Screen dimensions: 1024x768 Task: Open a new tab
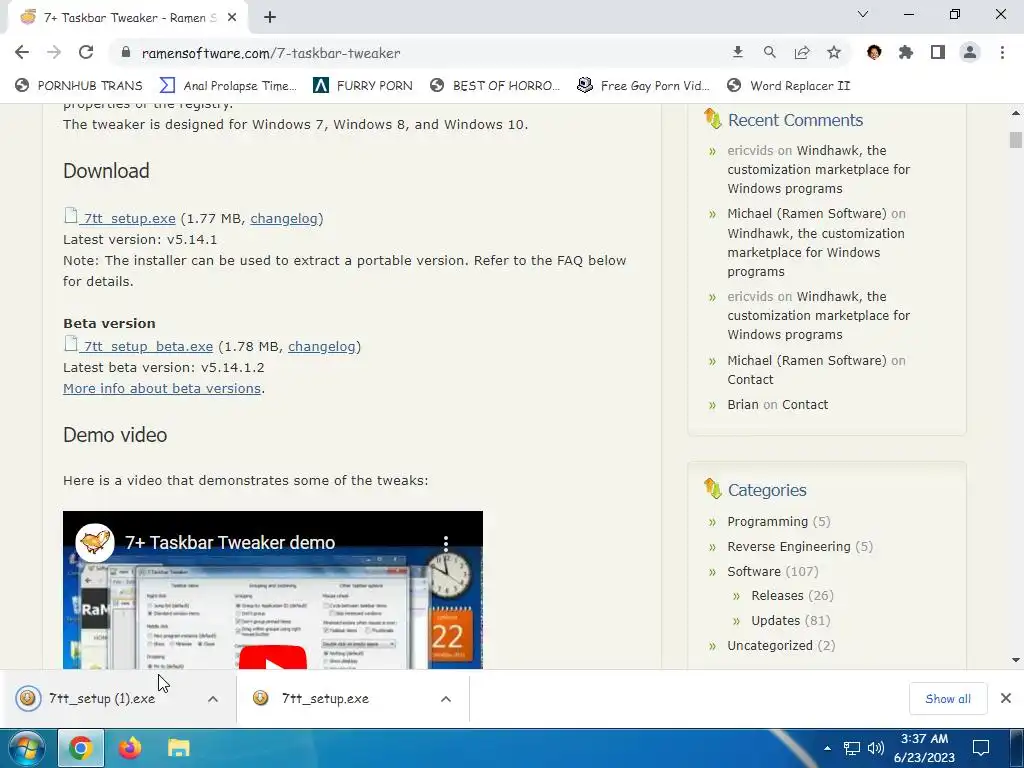pyautogui.click(x=270, y=18)
